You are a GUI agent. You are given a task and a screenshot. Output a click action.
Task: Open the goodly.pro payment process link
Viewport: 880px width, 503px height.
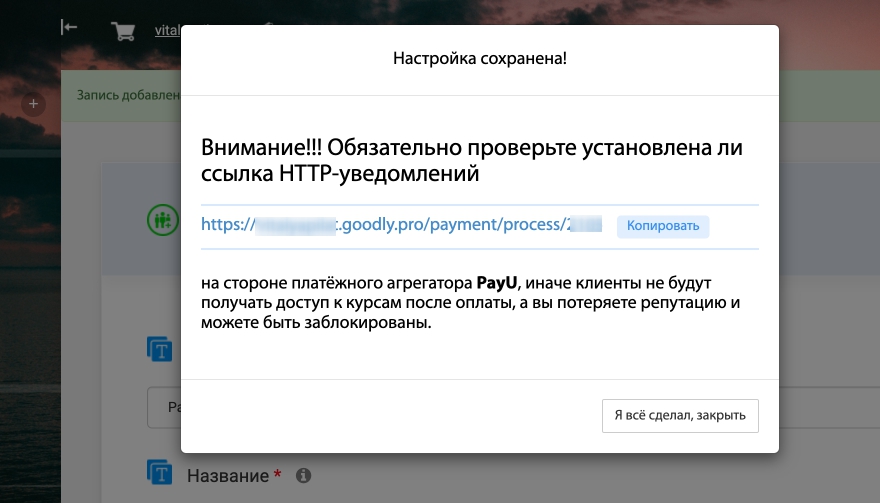pos(401,225)
